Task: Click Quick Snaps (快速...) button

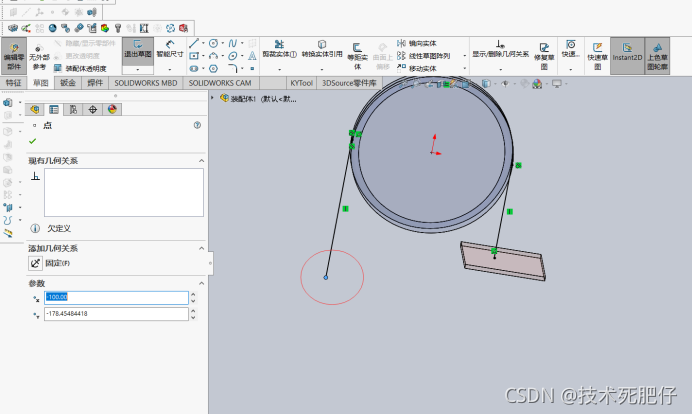Action: pos(571,49)
